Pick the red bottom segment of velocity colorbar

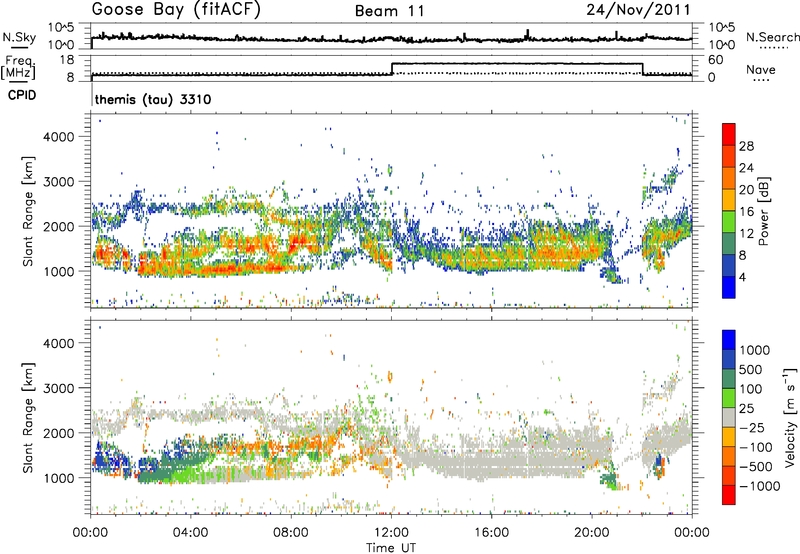coord(729,495)
